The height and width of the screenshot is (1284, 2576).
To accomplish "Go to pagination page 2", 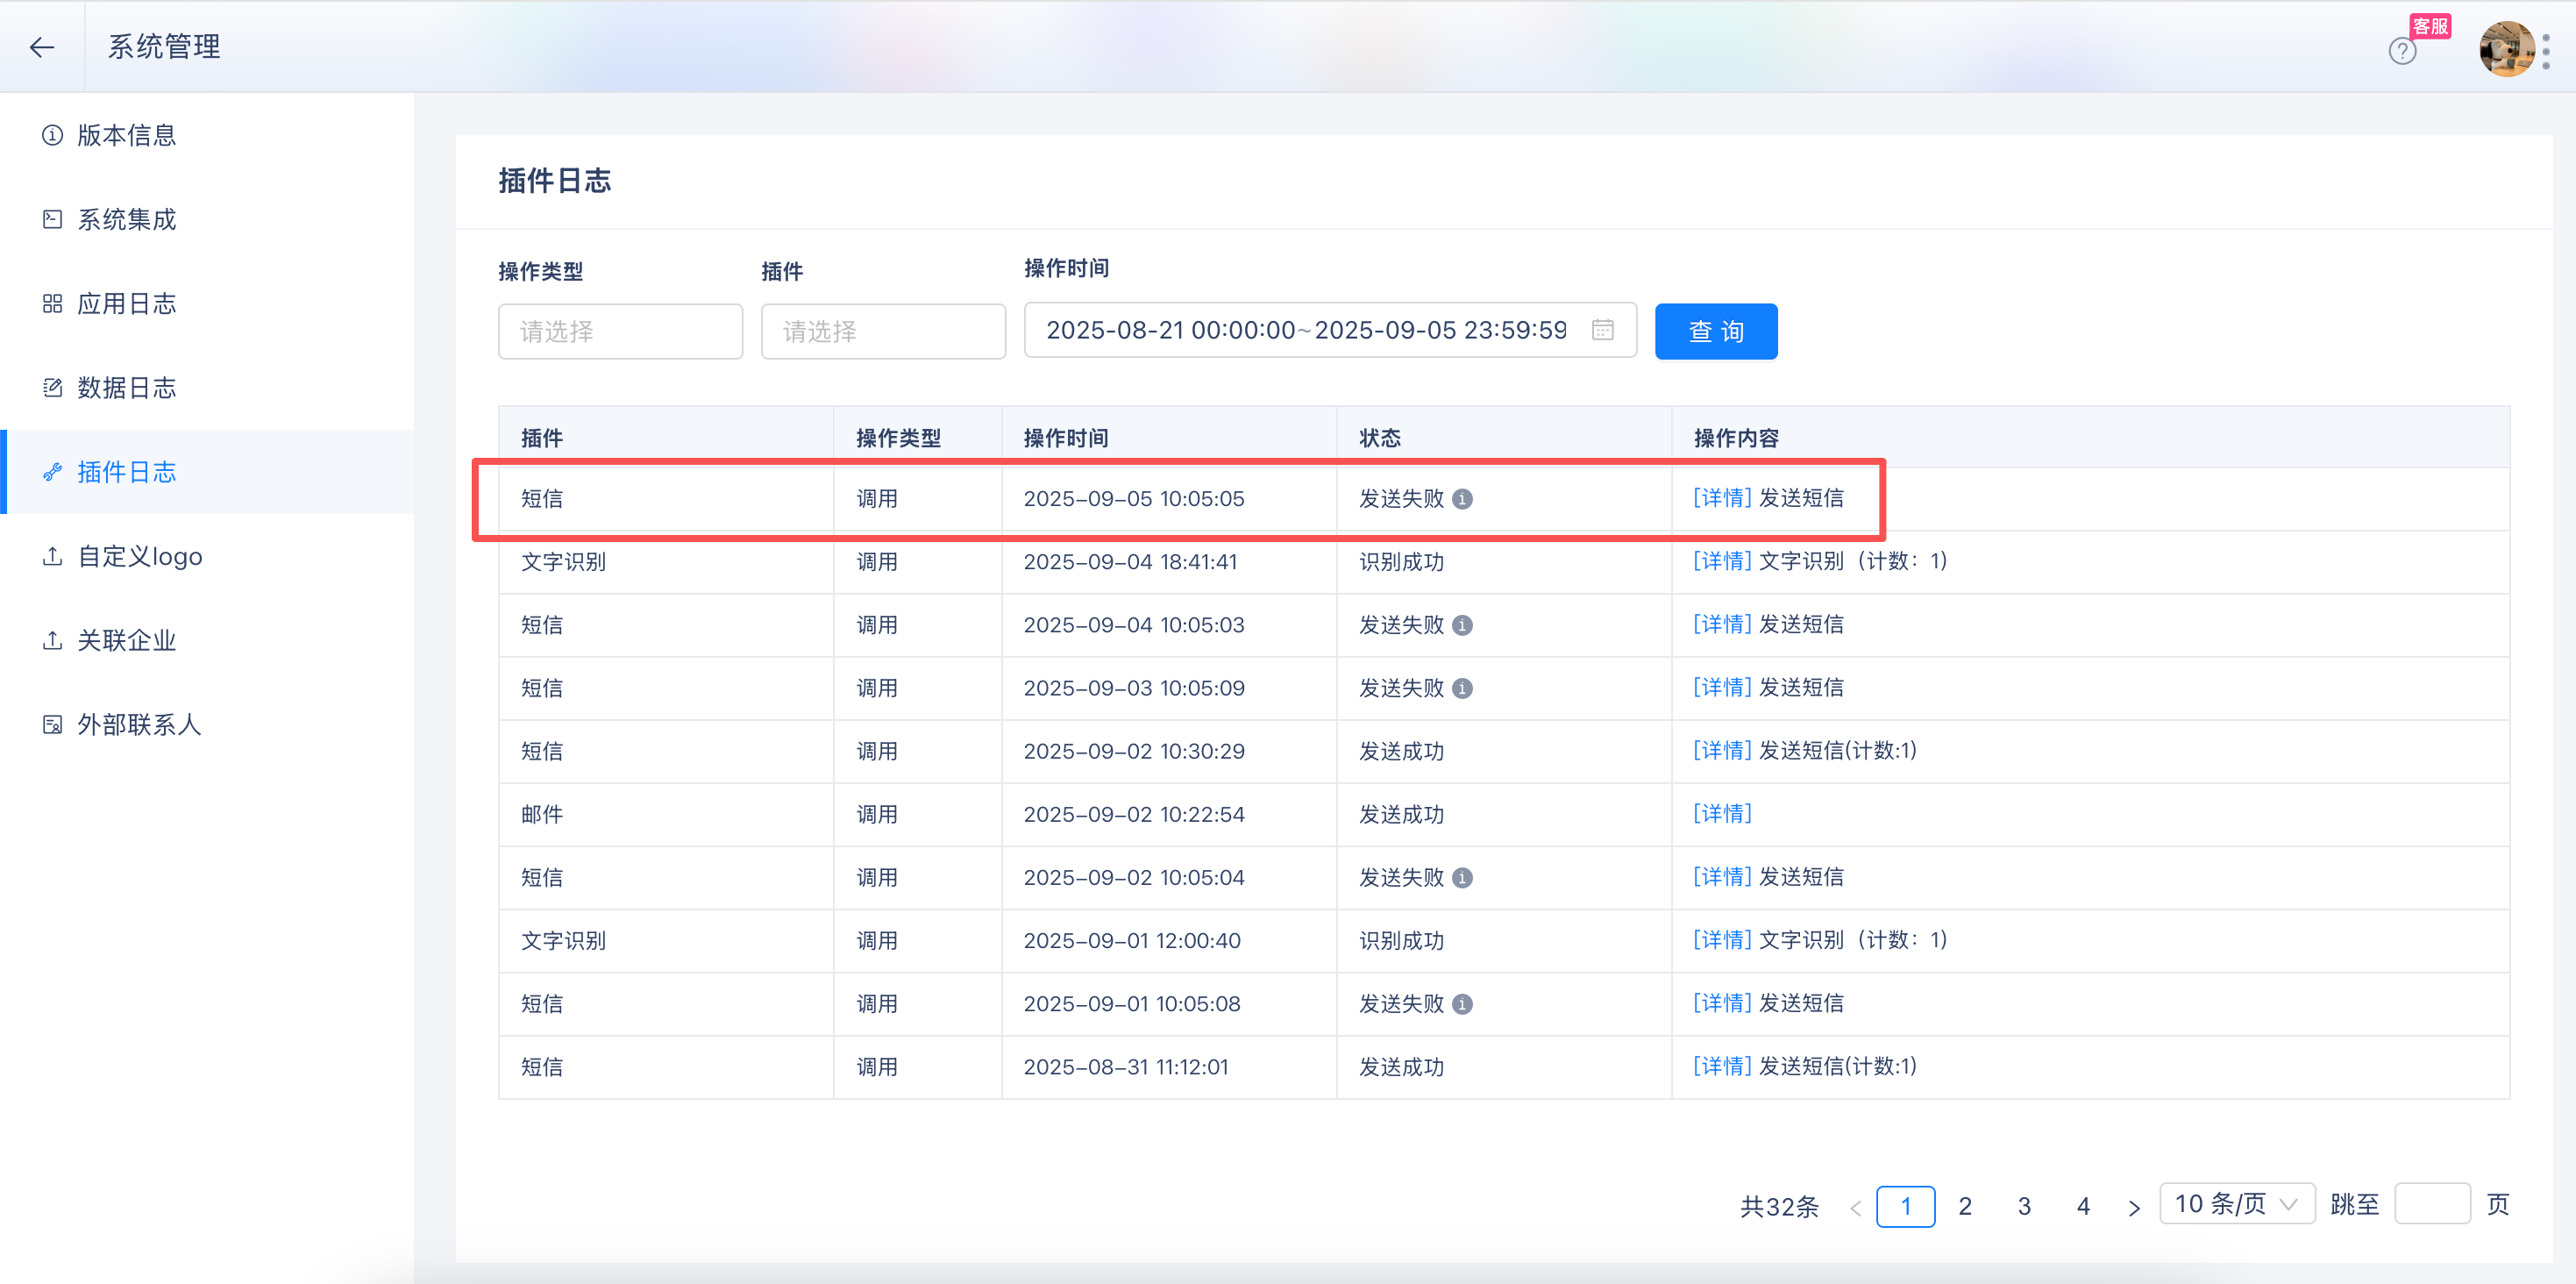I will point(1964,1206).
